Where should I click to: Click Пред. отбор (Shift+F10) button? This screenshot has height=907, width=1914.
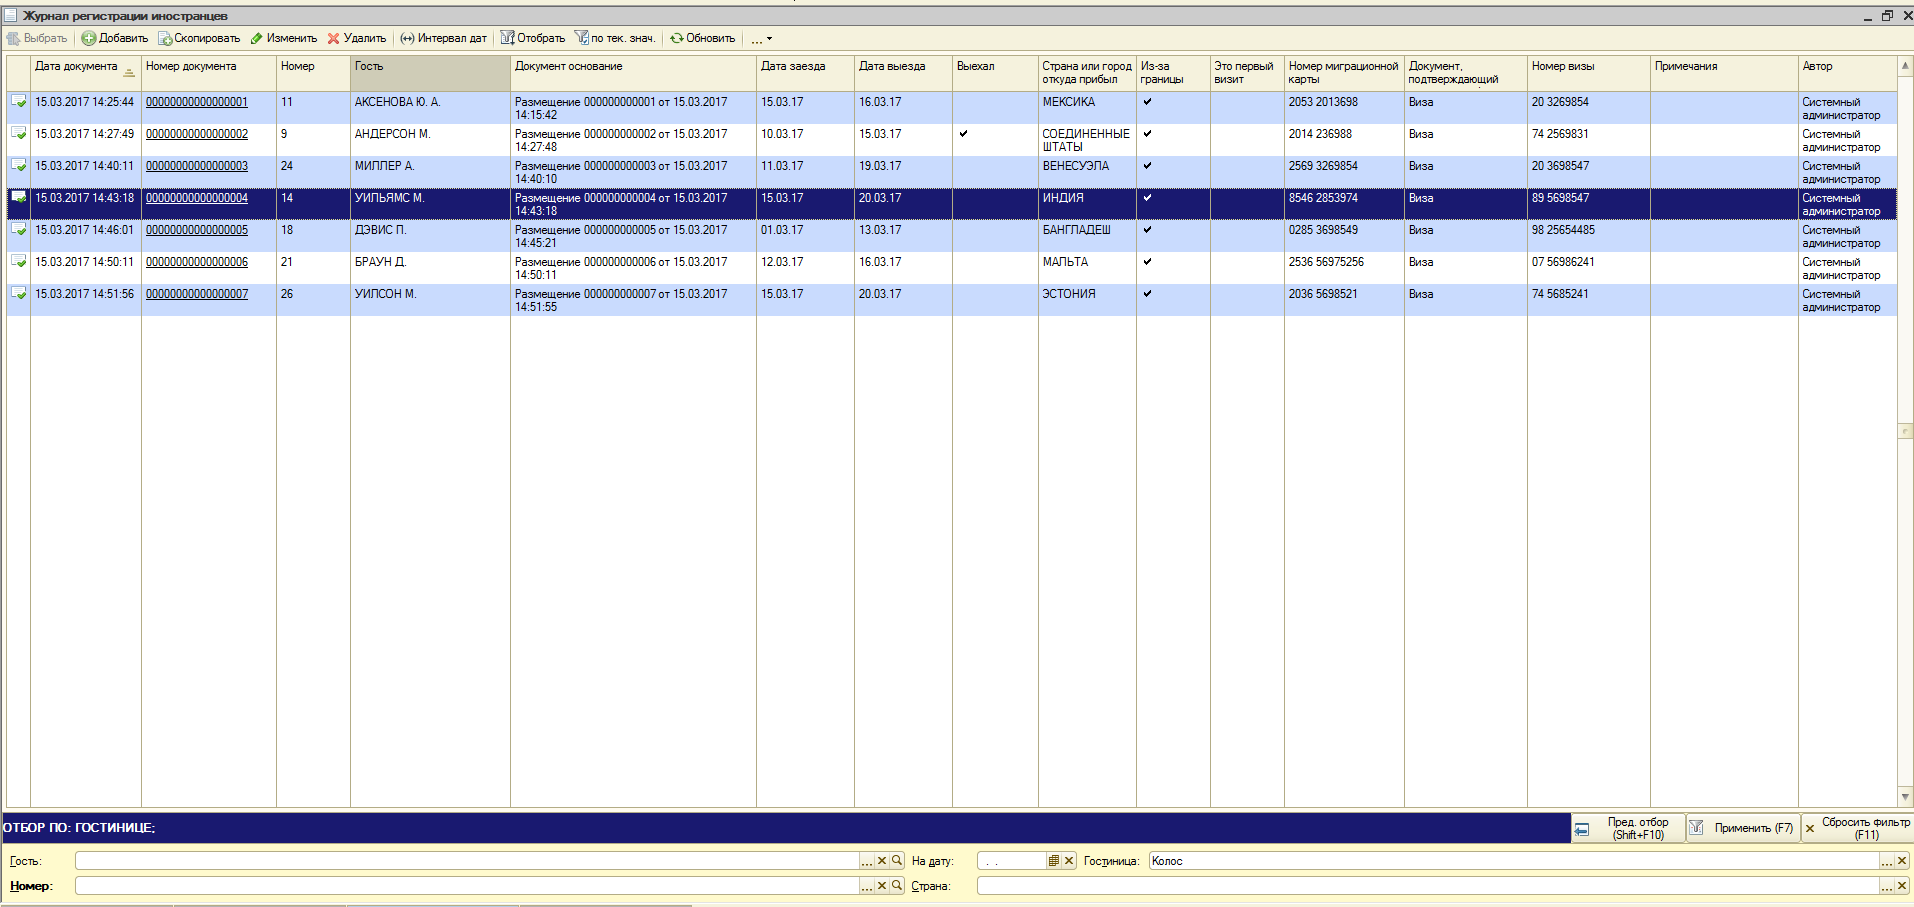point(1627,828)
